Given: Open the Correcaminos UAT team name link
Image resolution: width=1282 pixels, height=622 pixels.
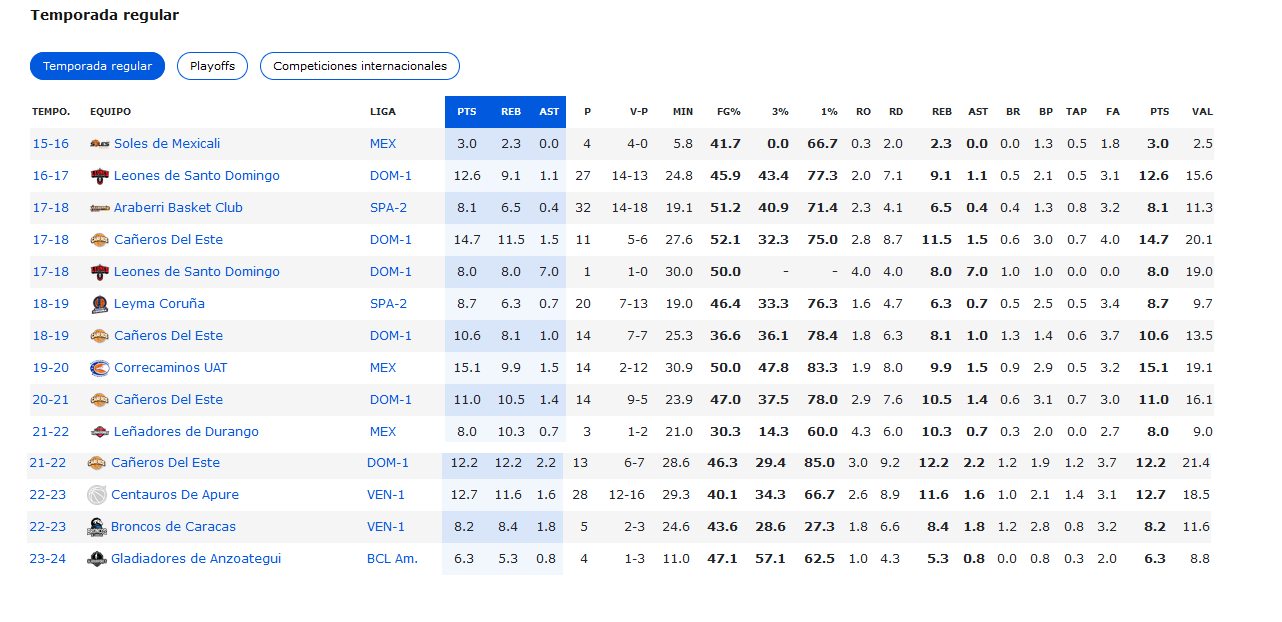Looking at the screenshot, I should pos(170,368).
